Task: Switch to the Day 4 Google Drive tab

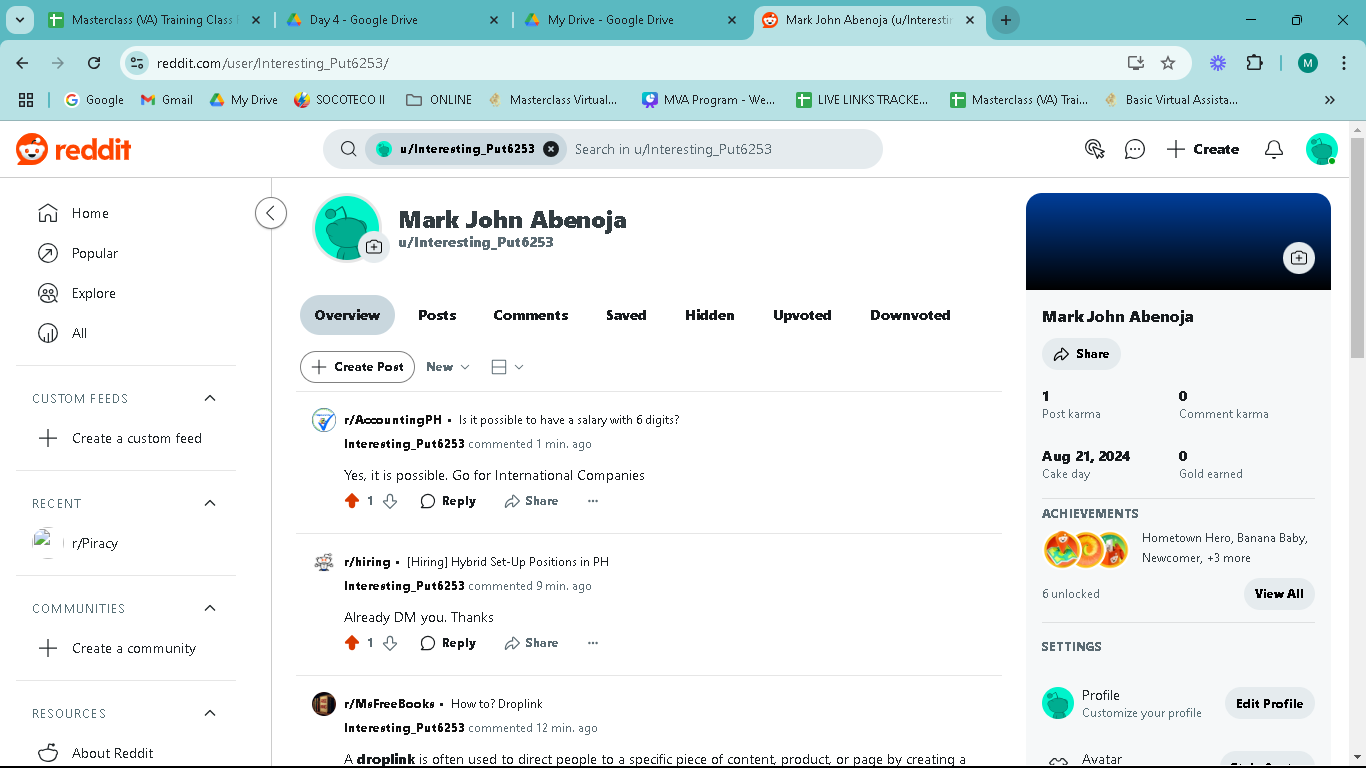Action: coord(392,20)
